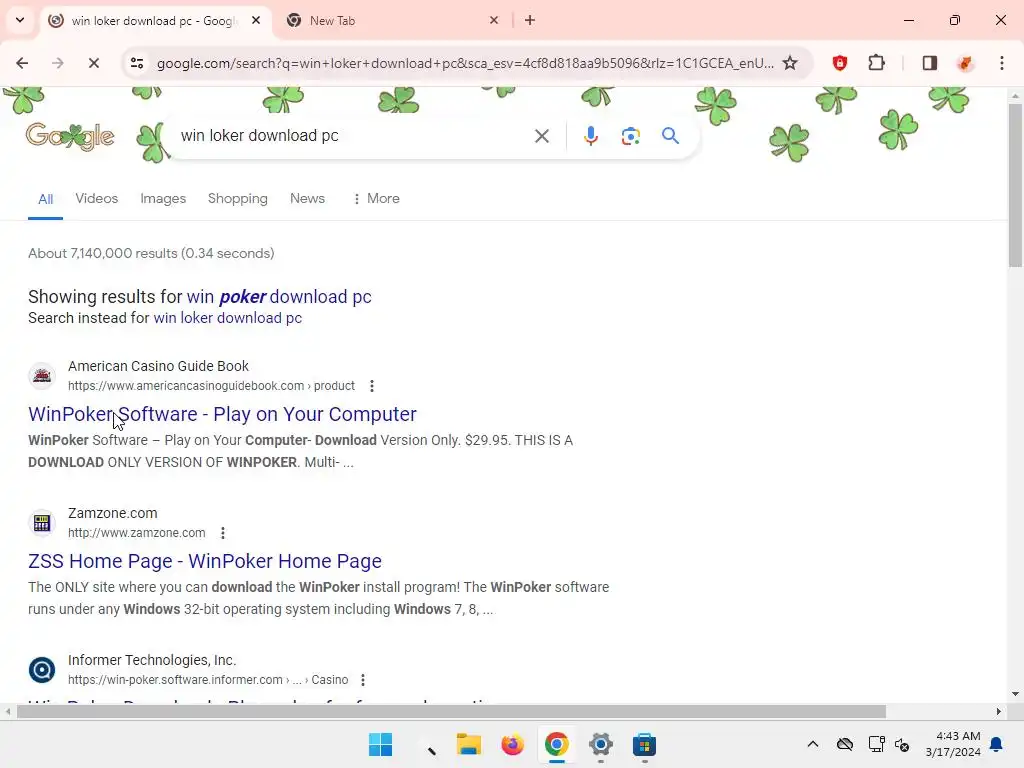Viewport: 1024px width, 768px height.
Task: Click the cloud sync tray icon
Action: click(x=844, y=744)
